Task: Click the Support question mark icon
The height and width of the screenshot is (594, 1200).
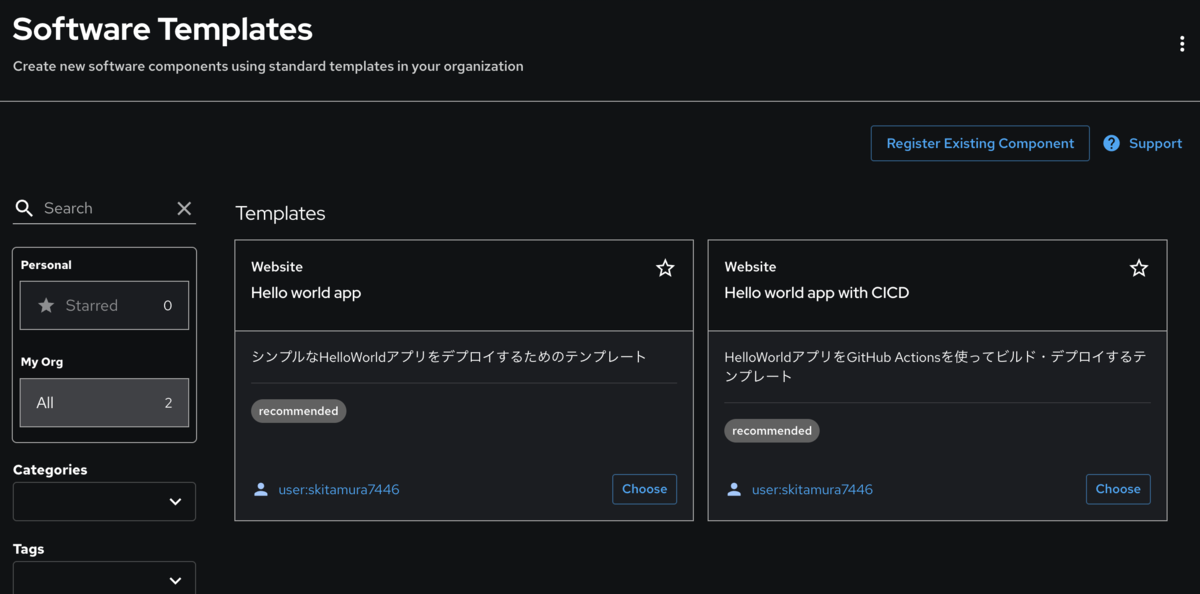Action: [x=1111, y=143]
